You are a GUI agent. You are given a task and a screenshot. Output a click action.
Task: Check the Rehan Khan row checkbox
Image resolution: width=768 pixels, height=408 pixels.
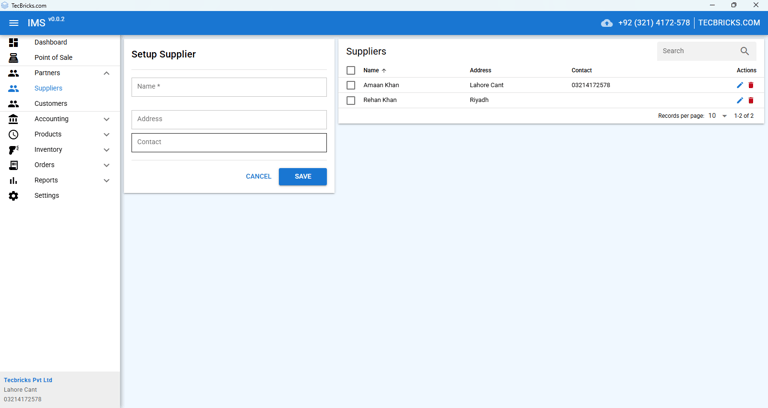click(351, 100)
